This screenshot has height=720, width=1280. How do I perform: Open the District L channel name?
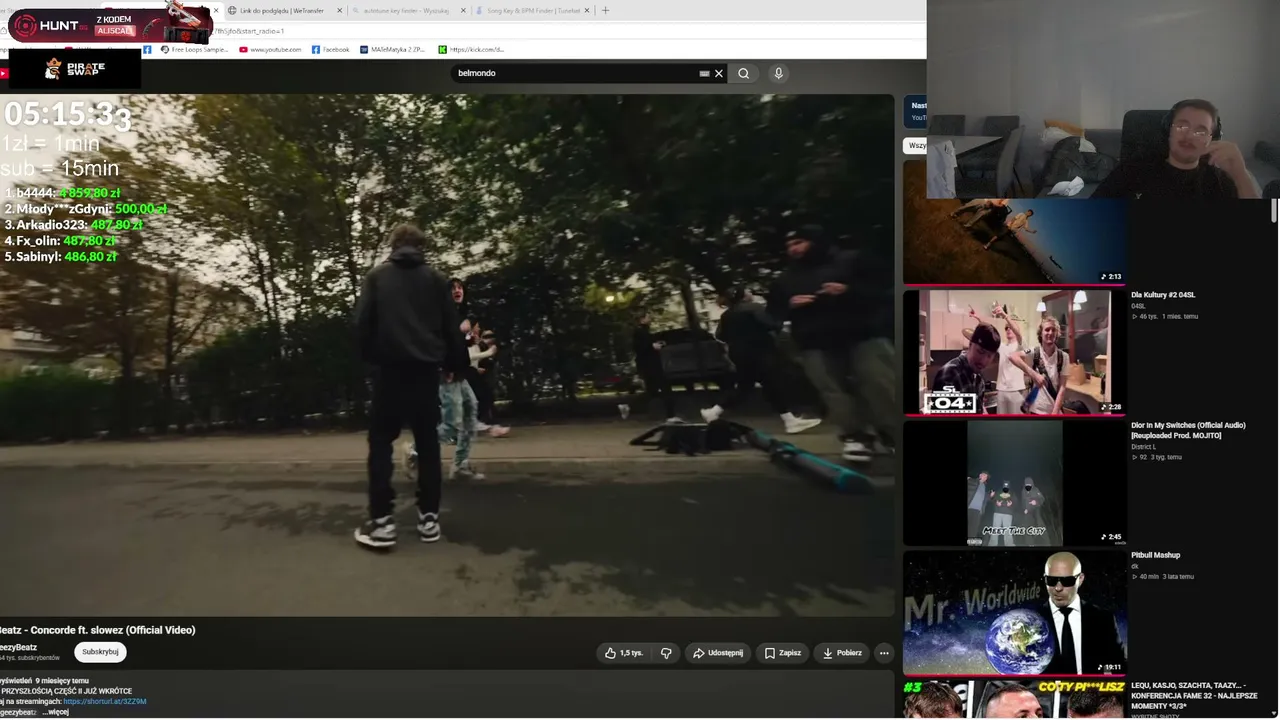1143,447
